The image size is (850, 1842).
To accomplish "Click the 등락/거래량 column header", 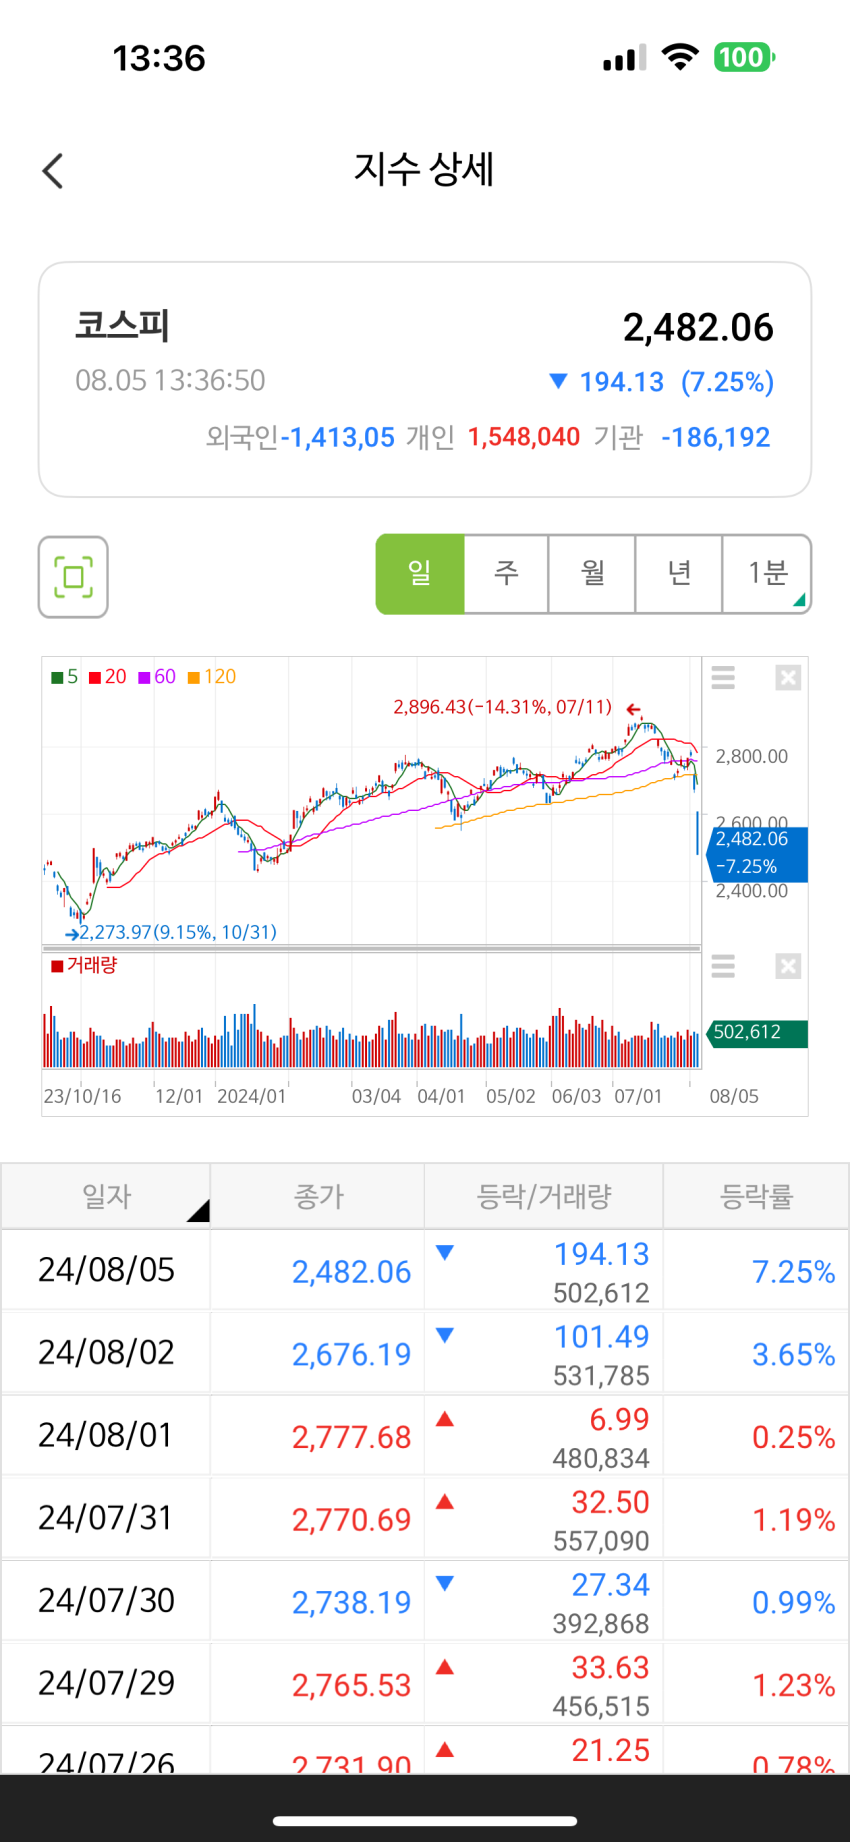I will pos(544,1196).
